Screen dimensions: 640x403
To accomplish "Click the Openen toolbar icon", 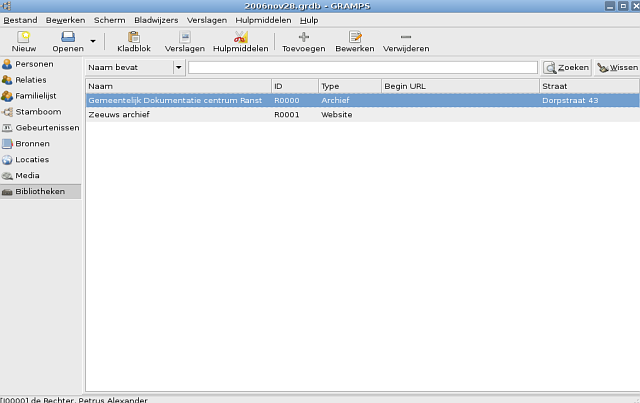I will pos(68,37).
